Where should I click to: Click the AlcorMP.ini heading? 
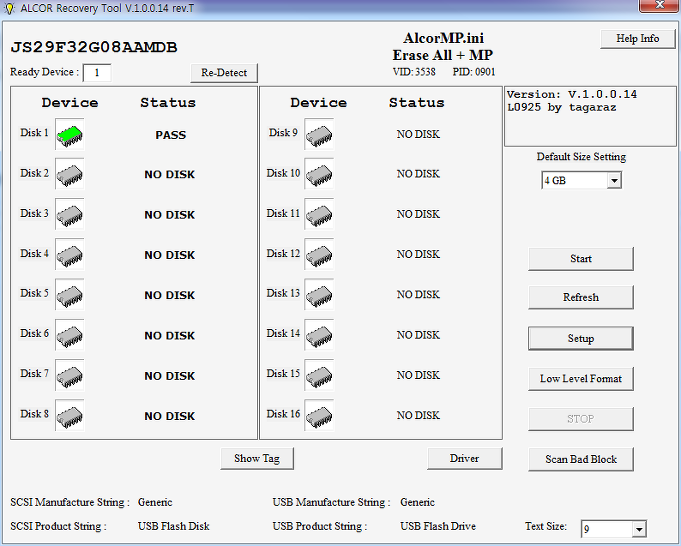(x=443, y=38)
